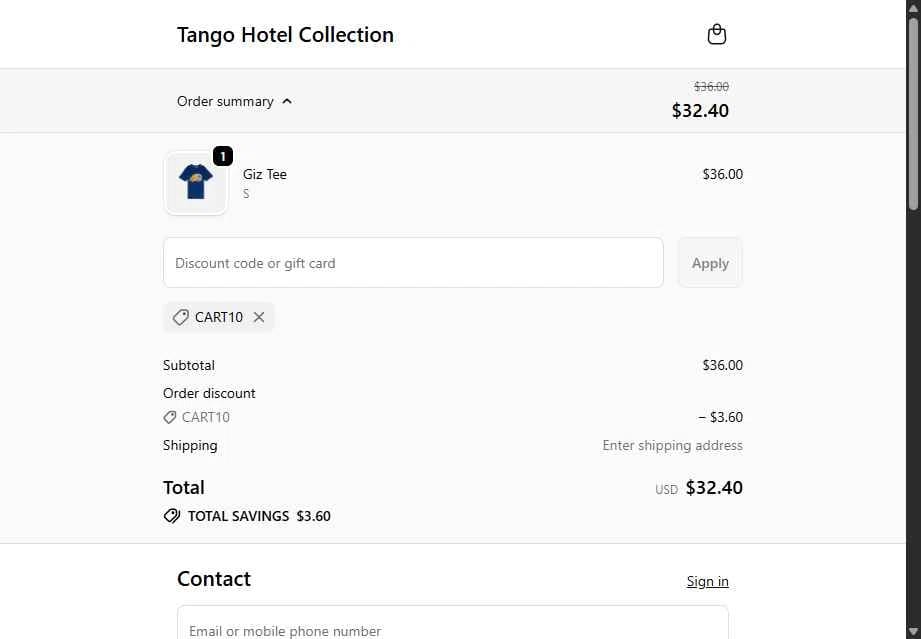Click the discount code or gift card field
Viewport: 921px width, 639px height.
413,262
